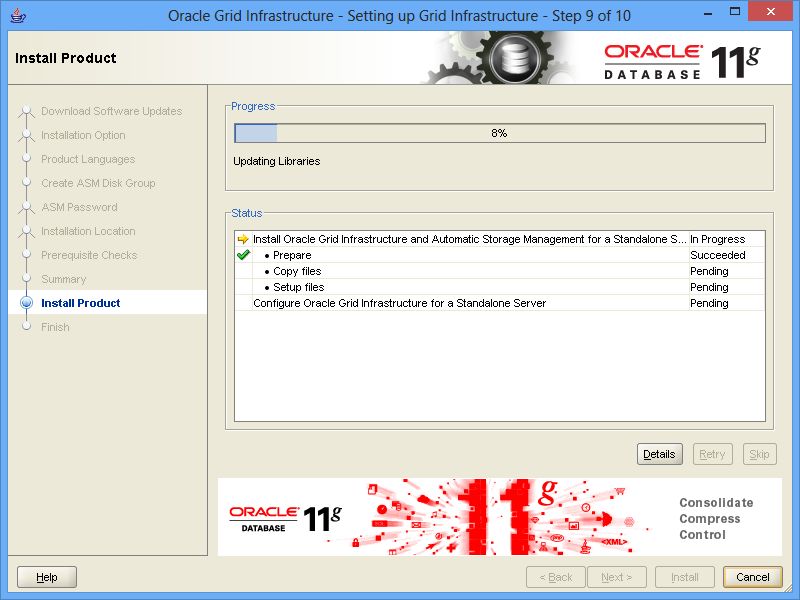The height and width of the screenshot is (600, 800).
Task: Select the Finish step
Action: pos(55,327)
